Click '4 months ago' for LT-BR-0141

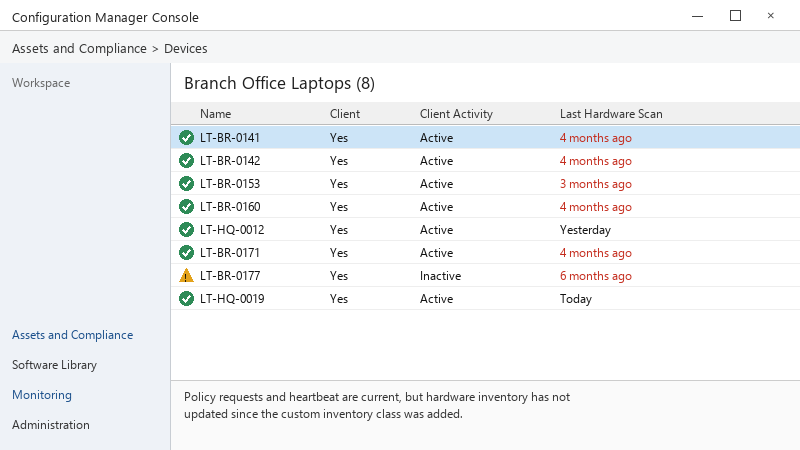tap(595, 138)
